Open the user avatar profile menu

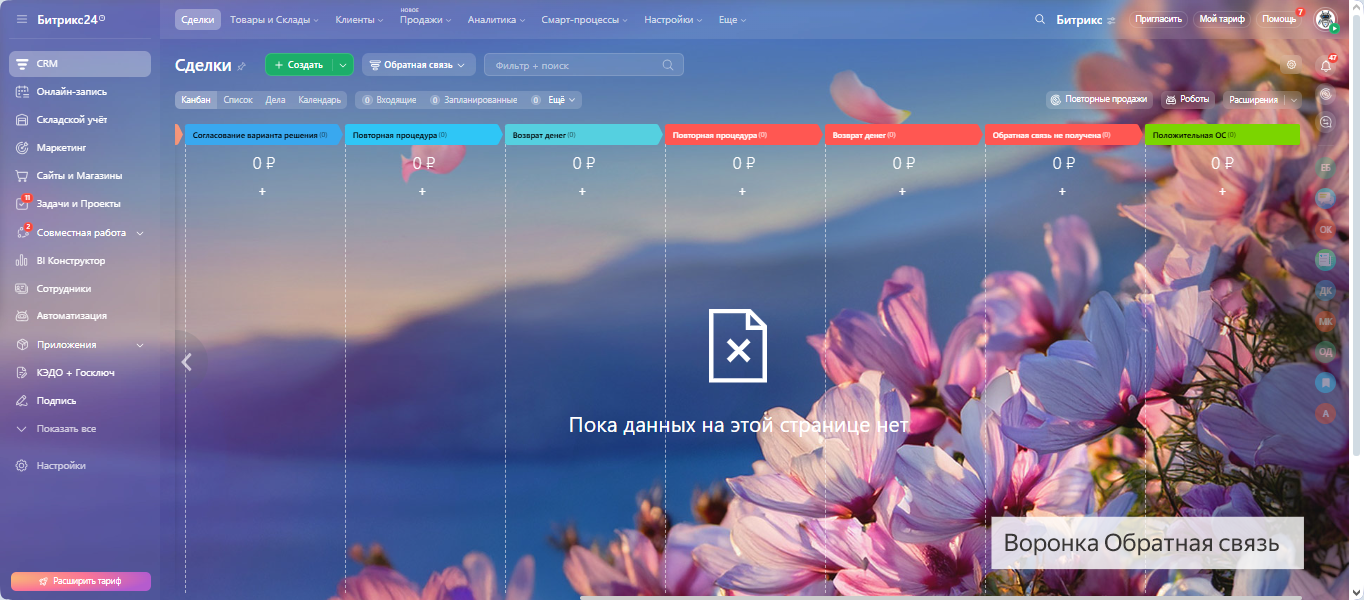[1325, 19]
